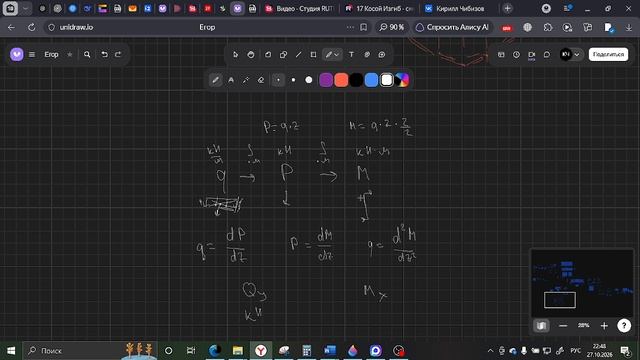640x360 pixels.
Task: Click Спросить Алису AI button
Action: 452,27
